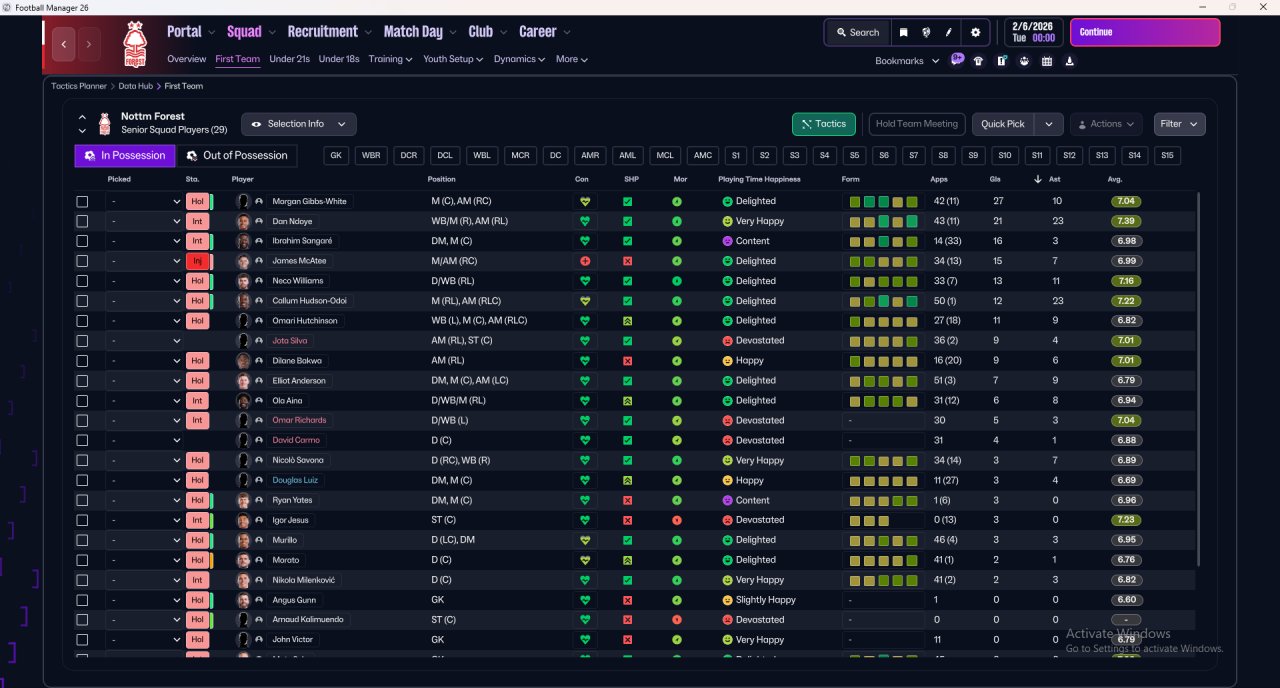This screenshot has height=688, width=1280.
Task: Click Hold Team Meeting
Action: [x=917, y=124]
